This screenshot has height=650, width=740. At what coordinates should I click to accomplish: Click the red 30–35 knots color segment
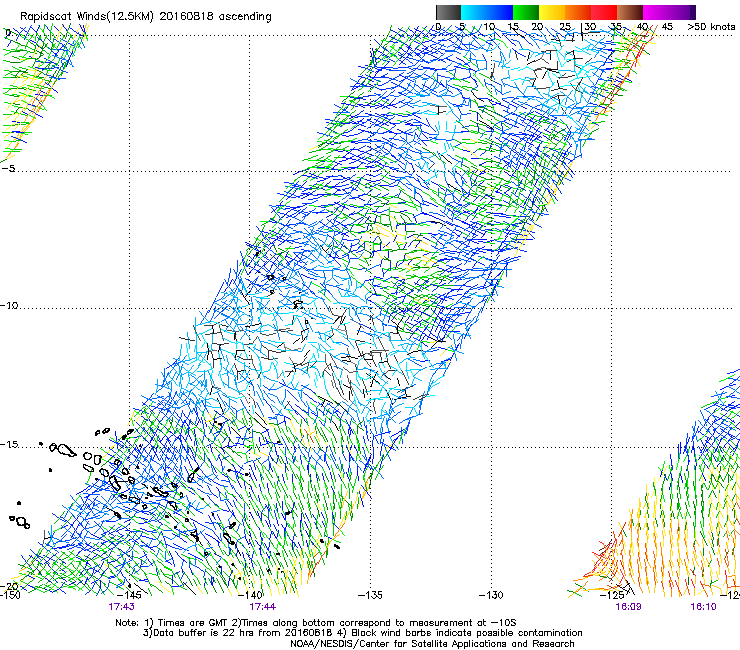click(604, 12)
